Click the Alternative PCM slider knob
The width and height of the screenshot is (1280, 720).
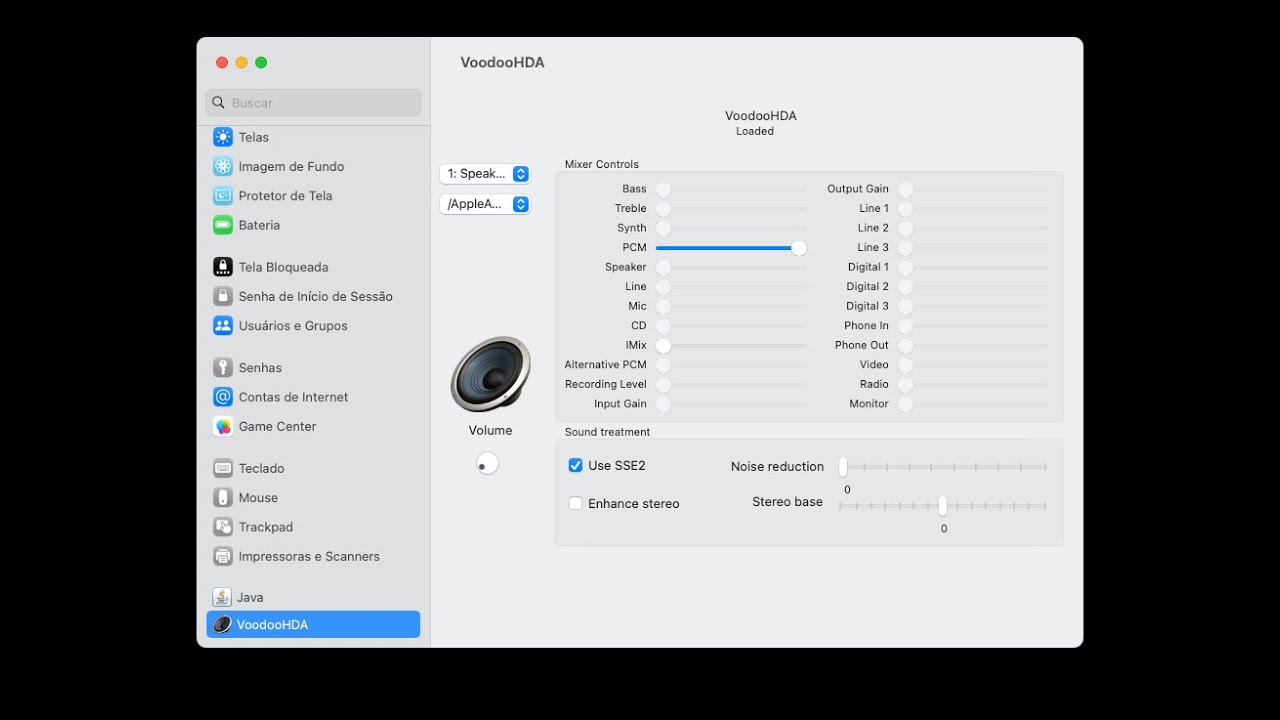[663, 365]
